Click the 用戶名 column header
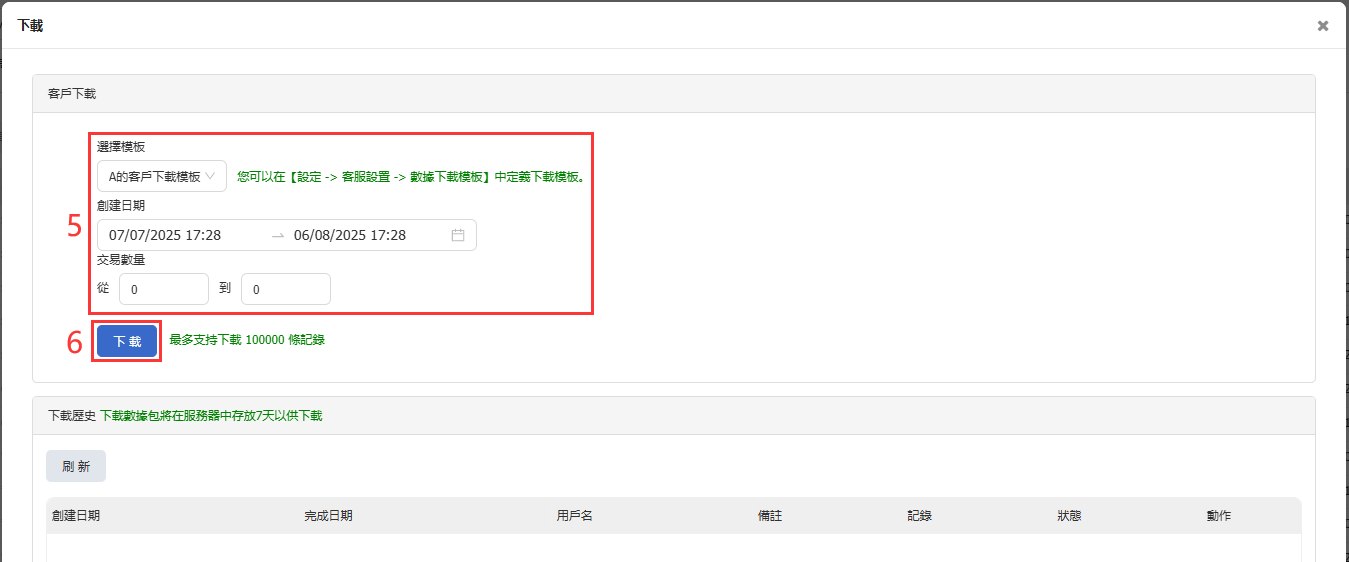The height and width of the screenshot is (562, 1349). point(575,516)
